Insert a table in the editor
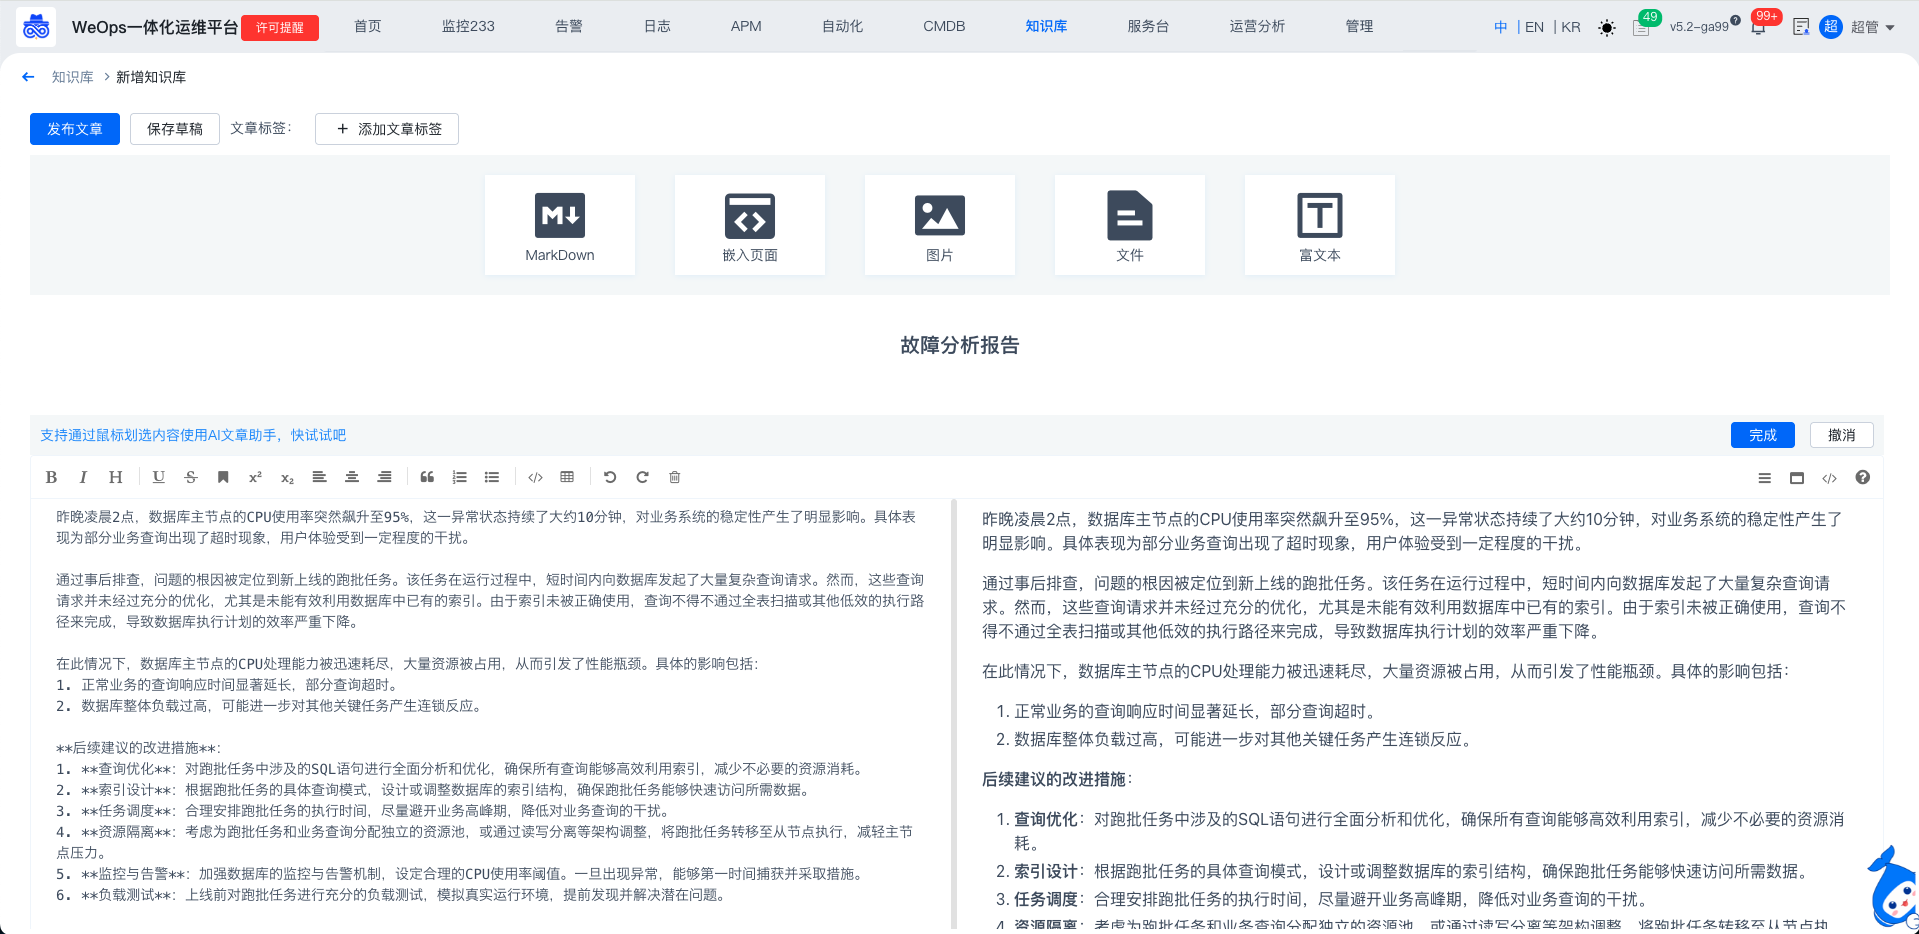The height and width of the screenshot is (934, 1919). 567,478
